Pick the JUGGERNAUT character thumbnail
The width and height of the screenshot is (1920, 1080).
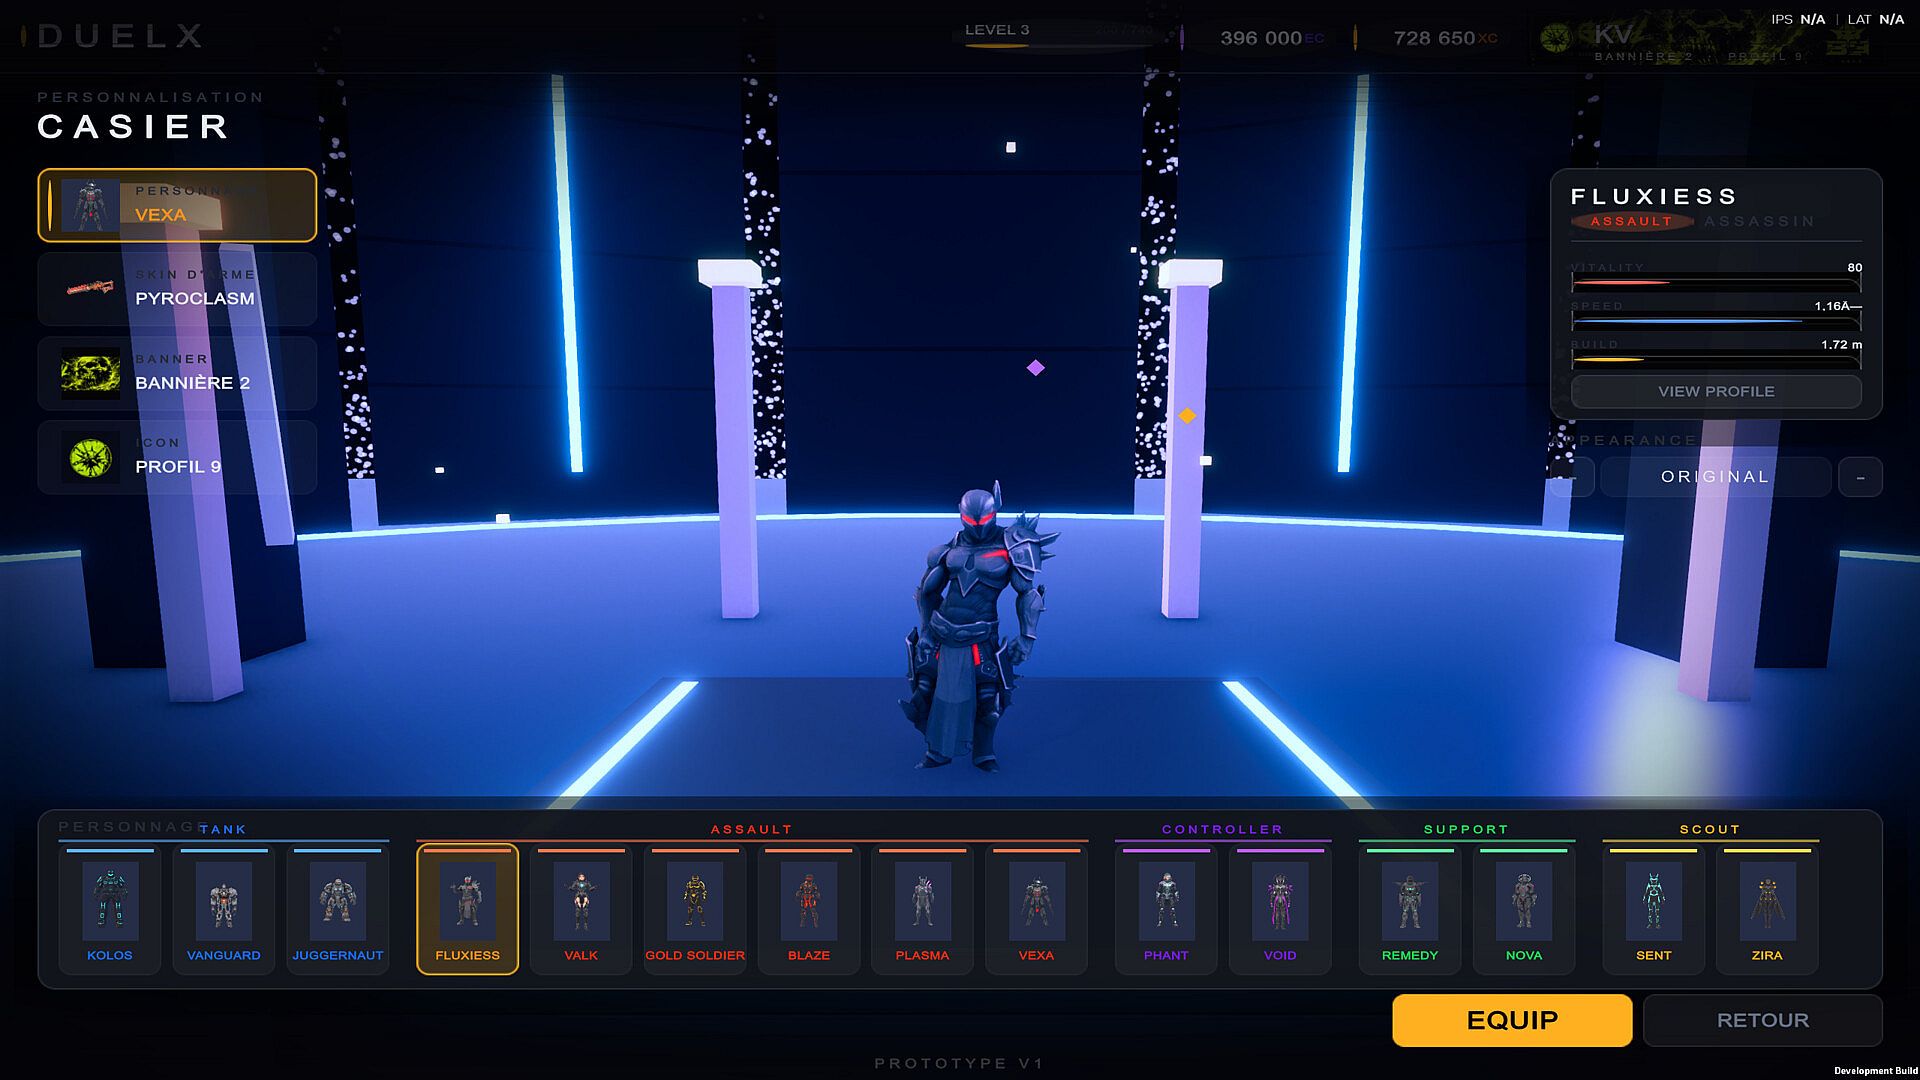tap(338, 908)
